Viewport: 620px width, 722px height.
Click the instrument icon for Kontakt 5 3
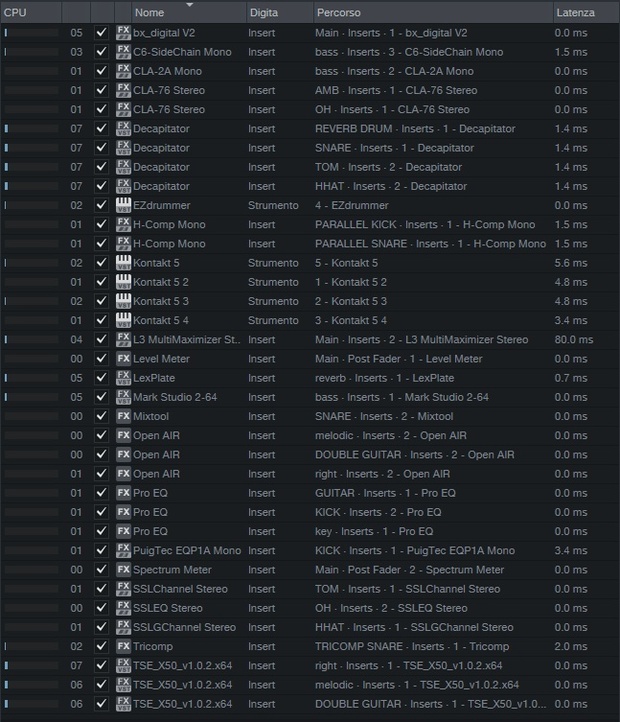[x=123, y=301]
